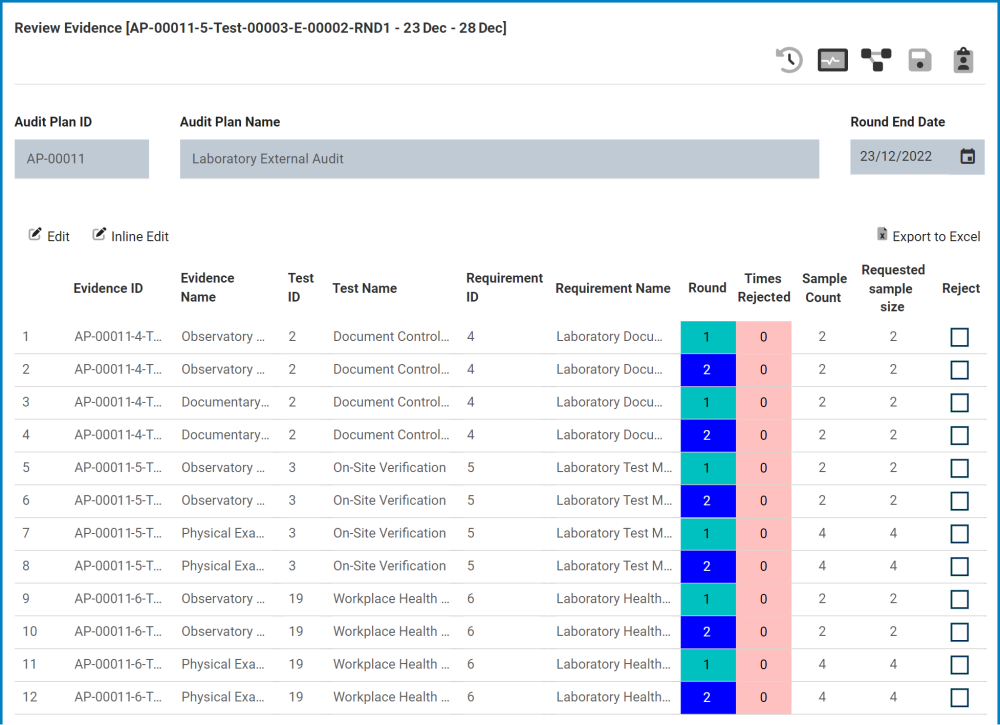Select the Reject checkbox for row 12
This screenshot has width=1000, height=725.
point(959,698)
